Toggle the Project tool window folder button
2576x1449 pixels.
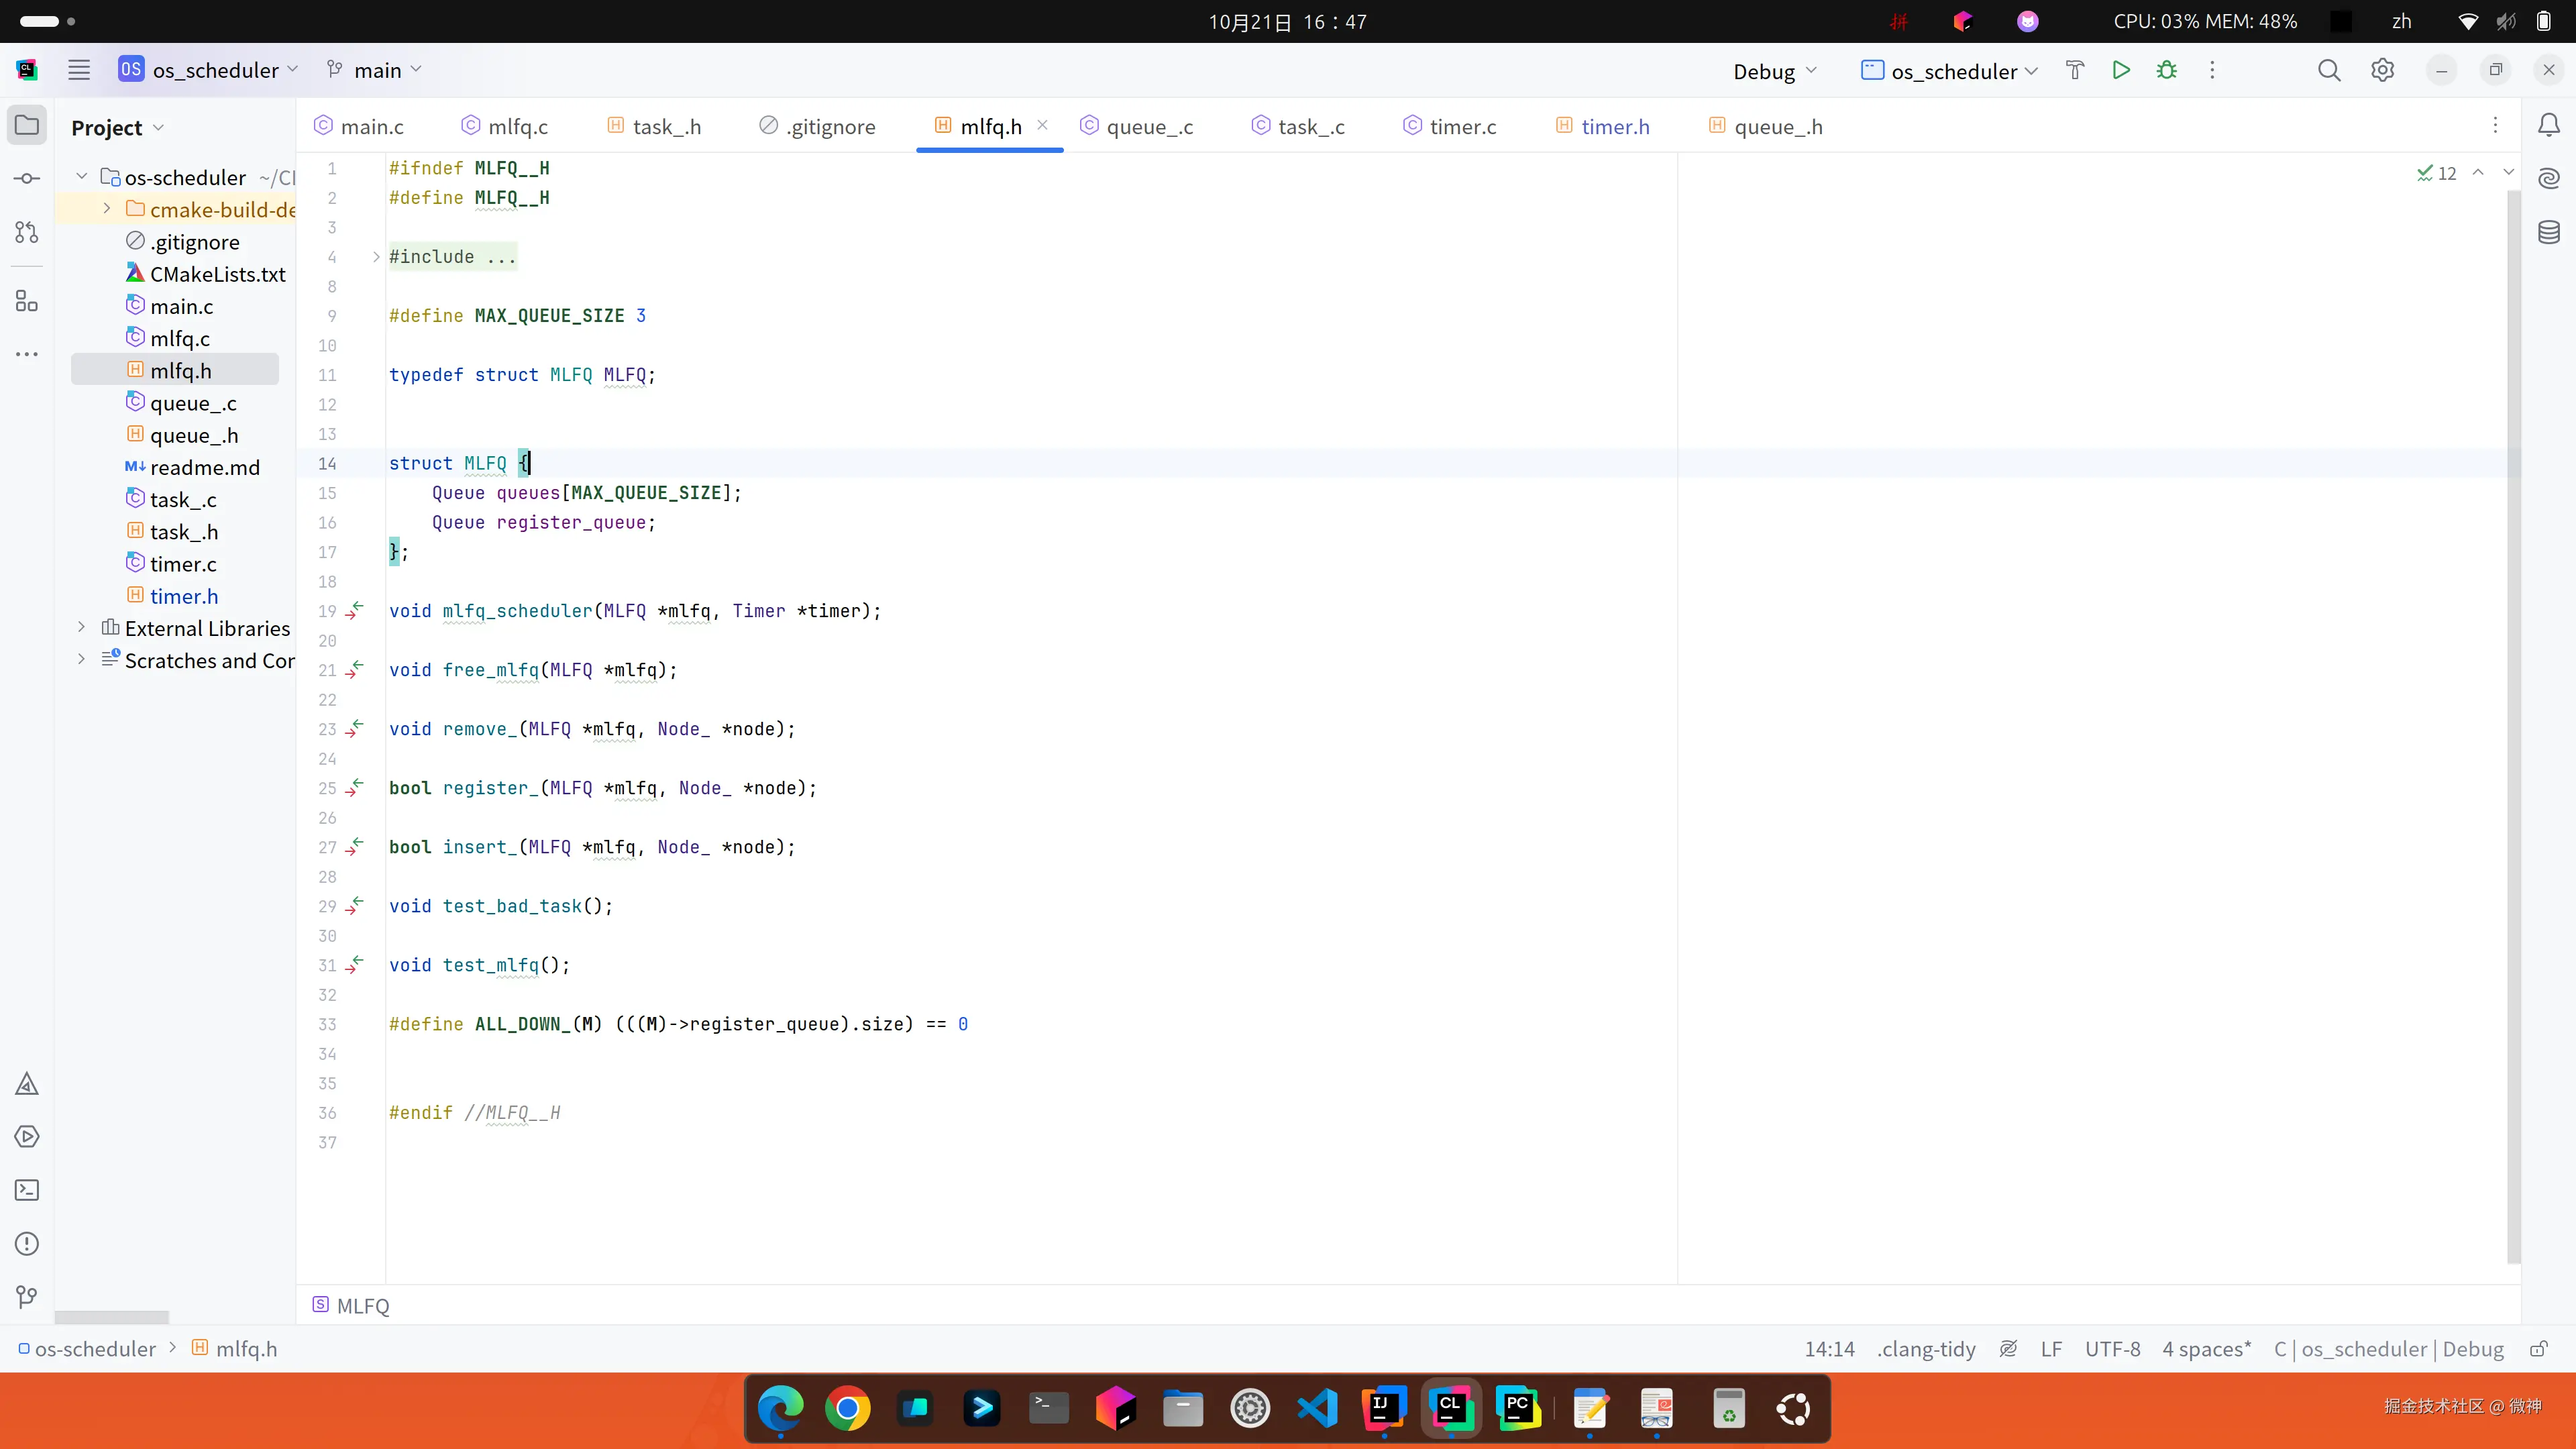click(27, 125)
